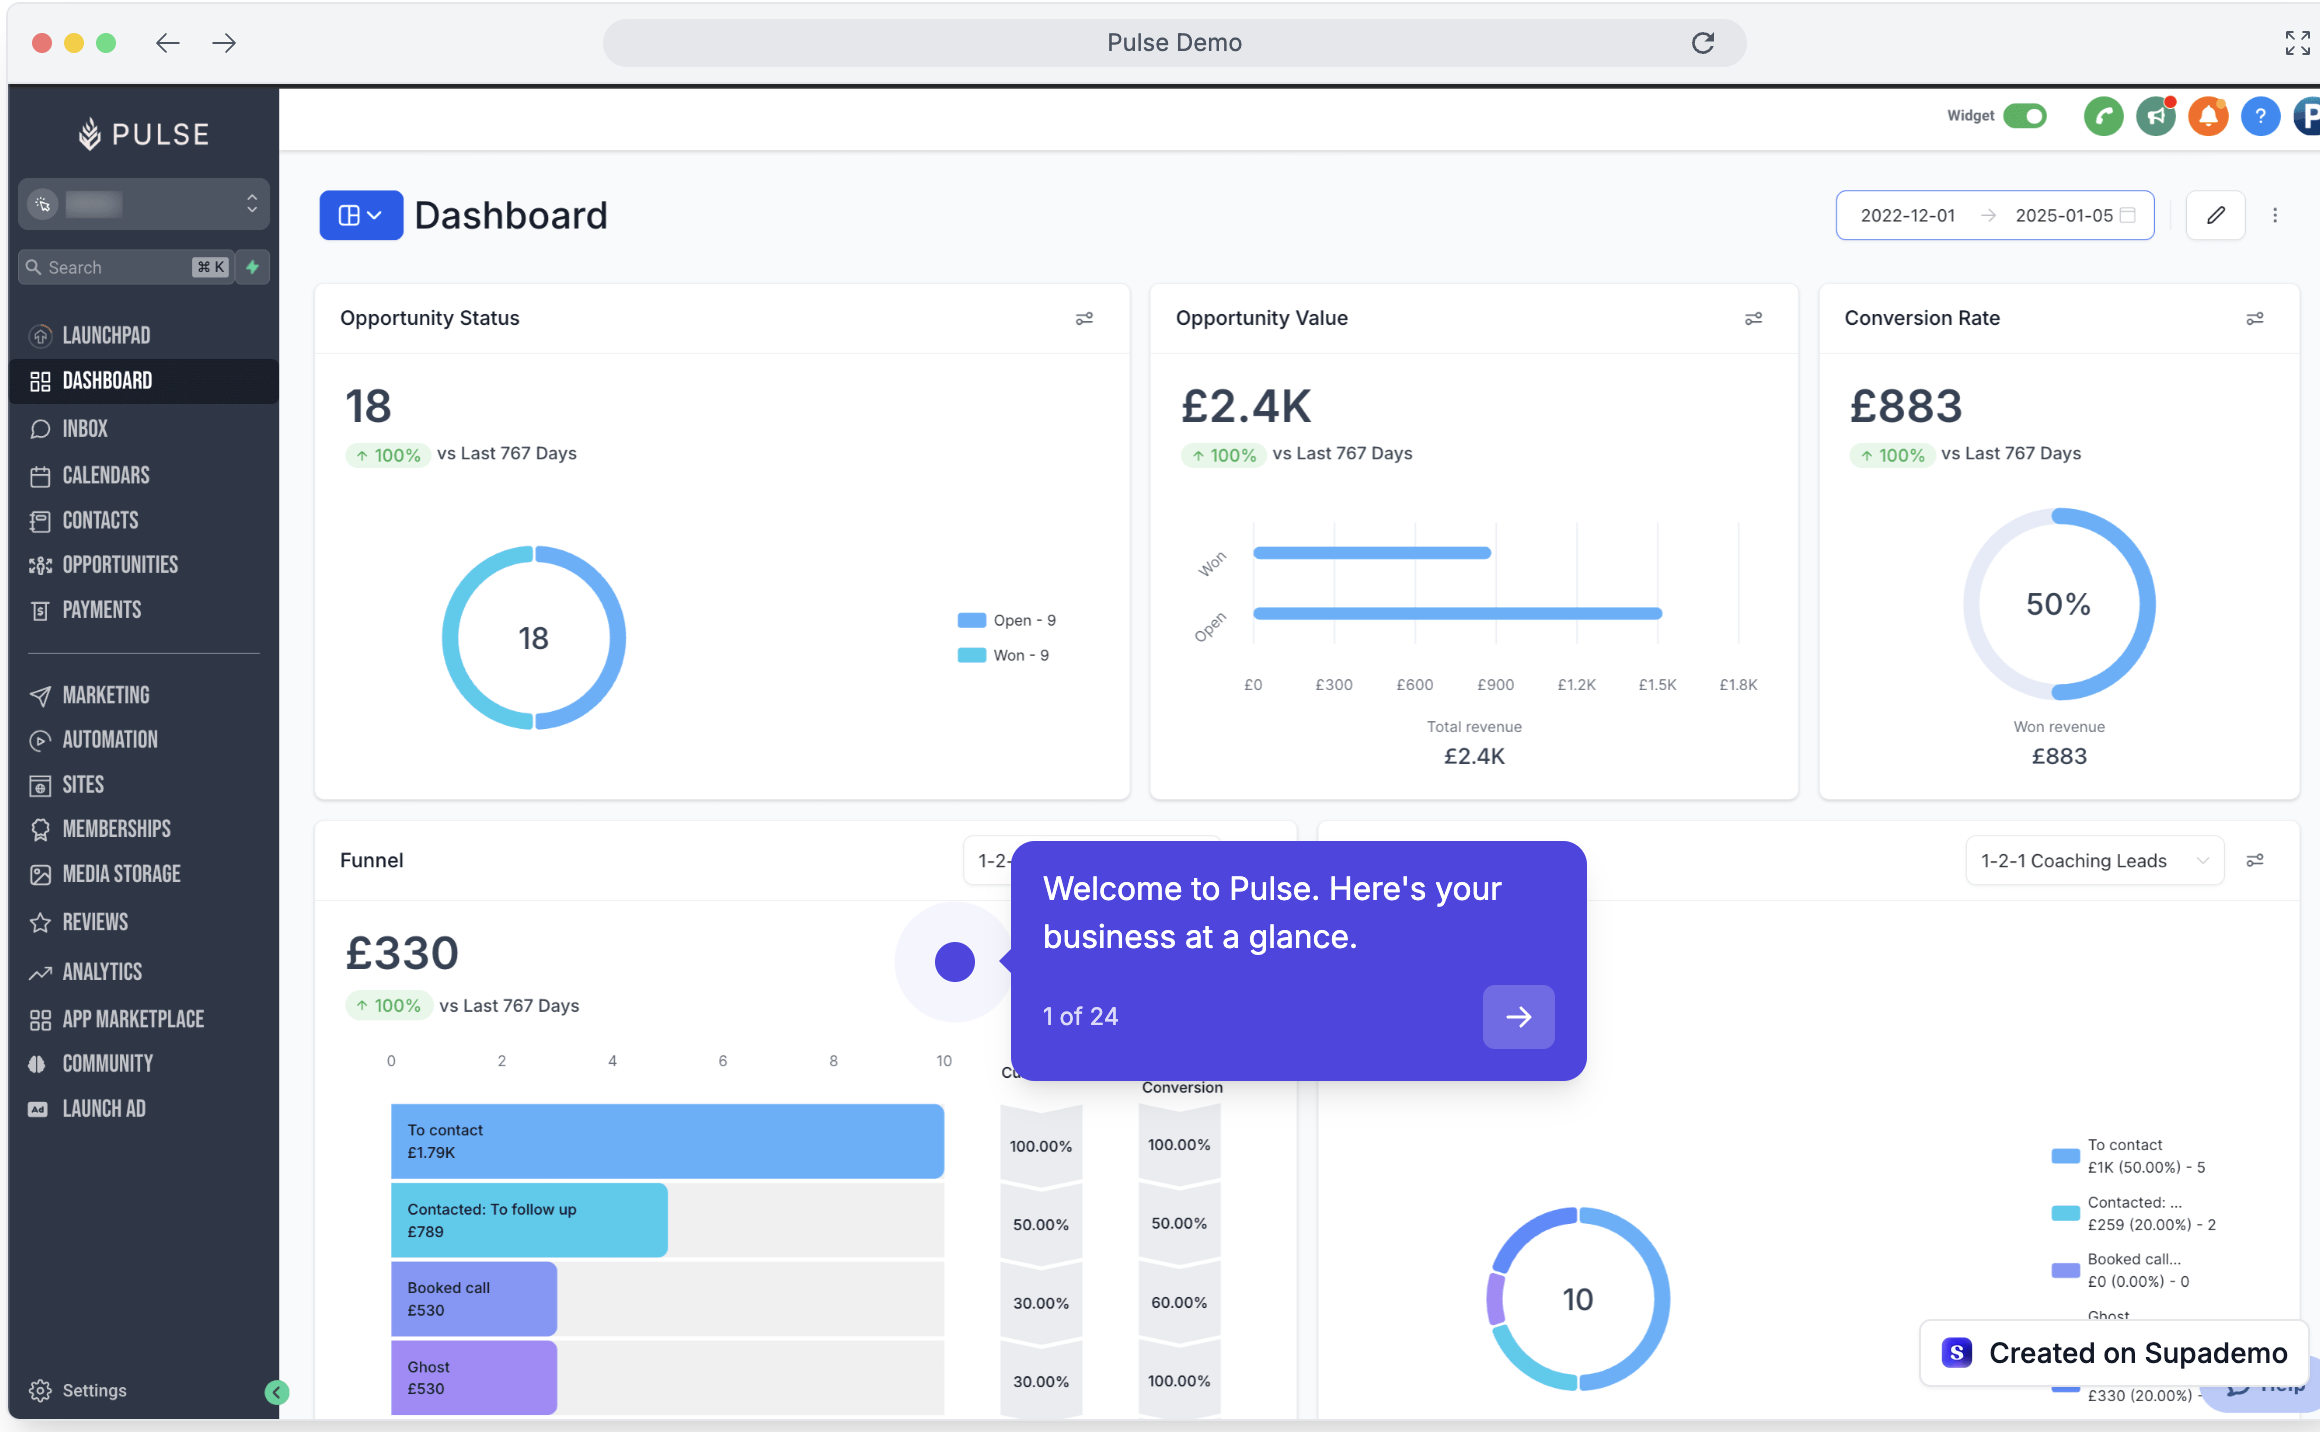Expand the sub-account switcher in sidebar
Screen dimensions: 2320x1432
click(x=144, y=204)
